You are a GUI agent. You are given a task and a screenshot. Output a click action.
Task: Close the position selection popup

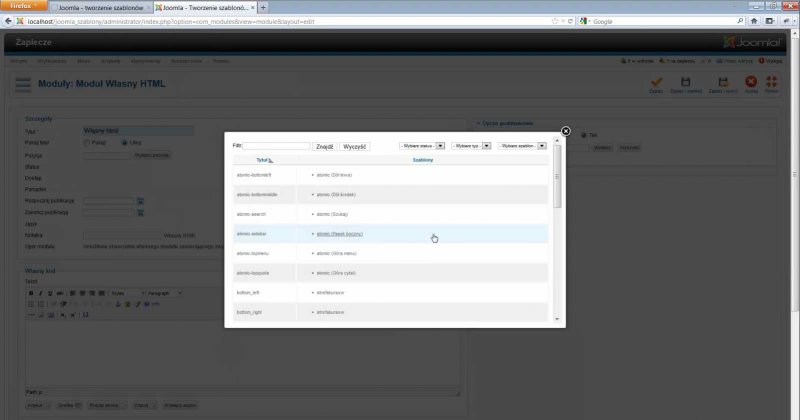(565, 131)
